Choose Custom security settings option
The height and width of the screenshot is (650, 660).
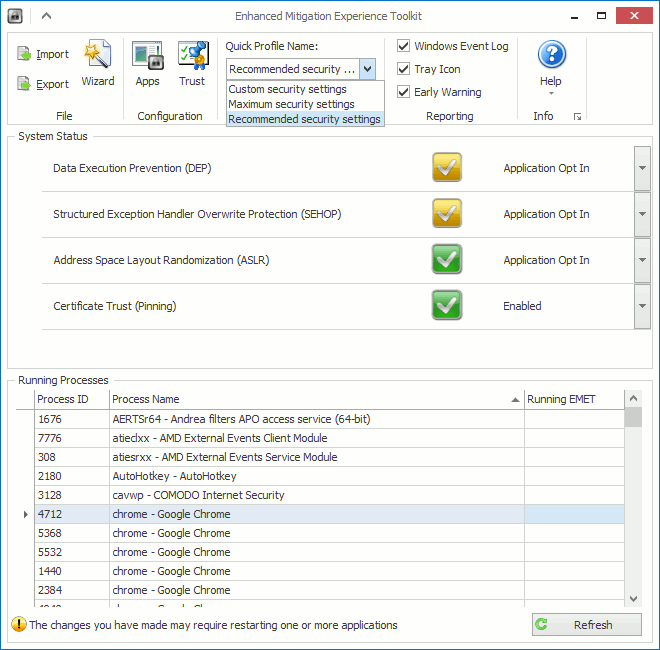287,89
